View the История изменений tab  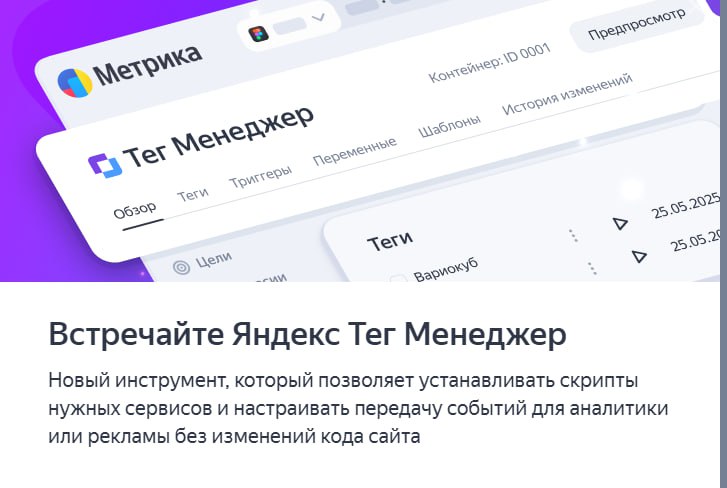[567, 94]
